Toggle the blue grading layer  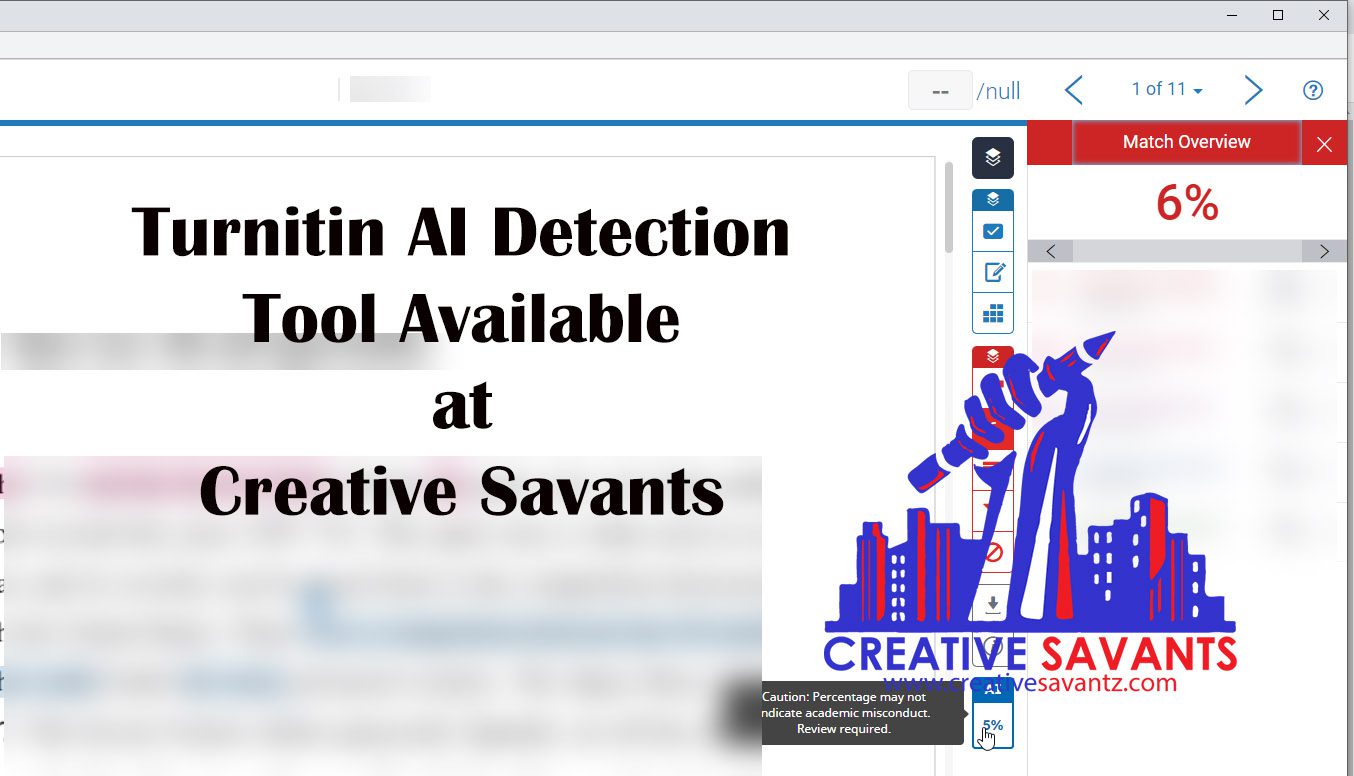pos(992,198)
